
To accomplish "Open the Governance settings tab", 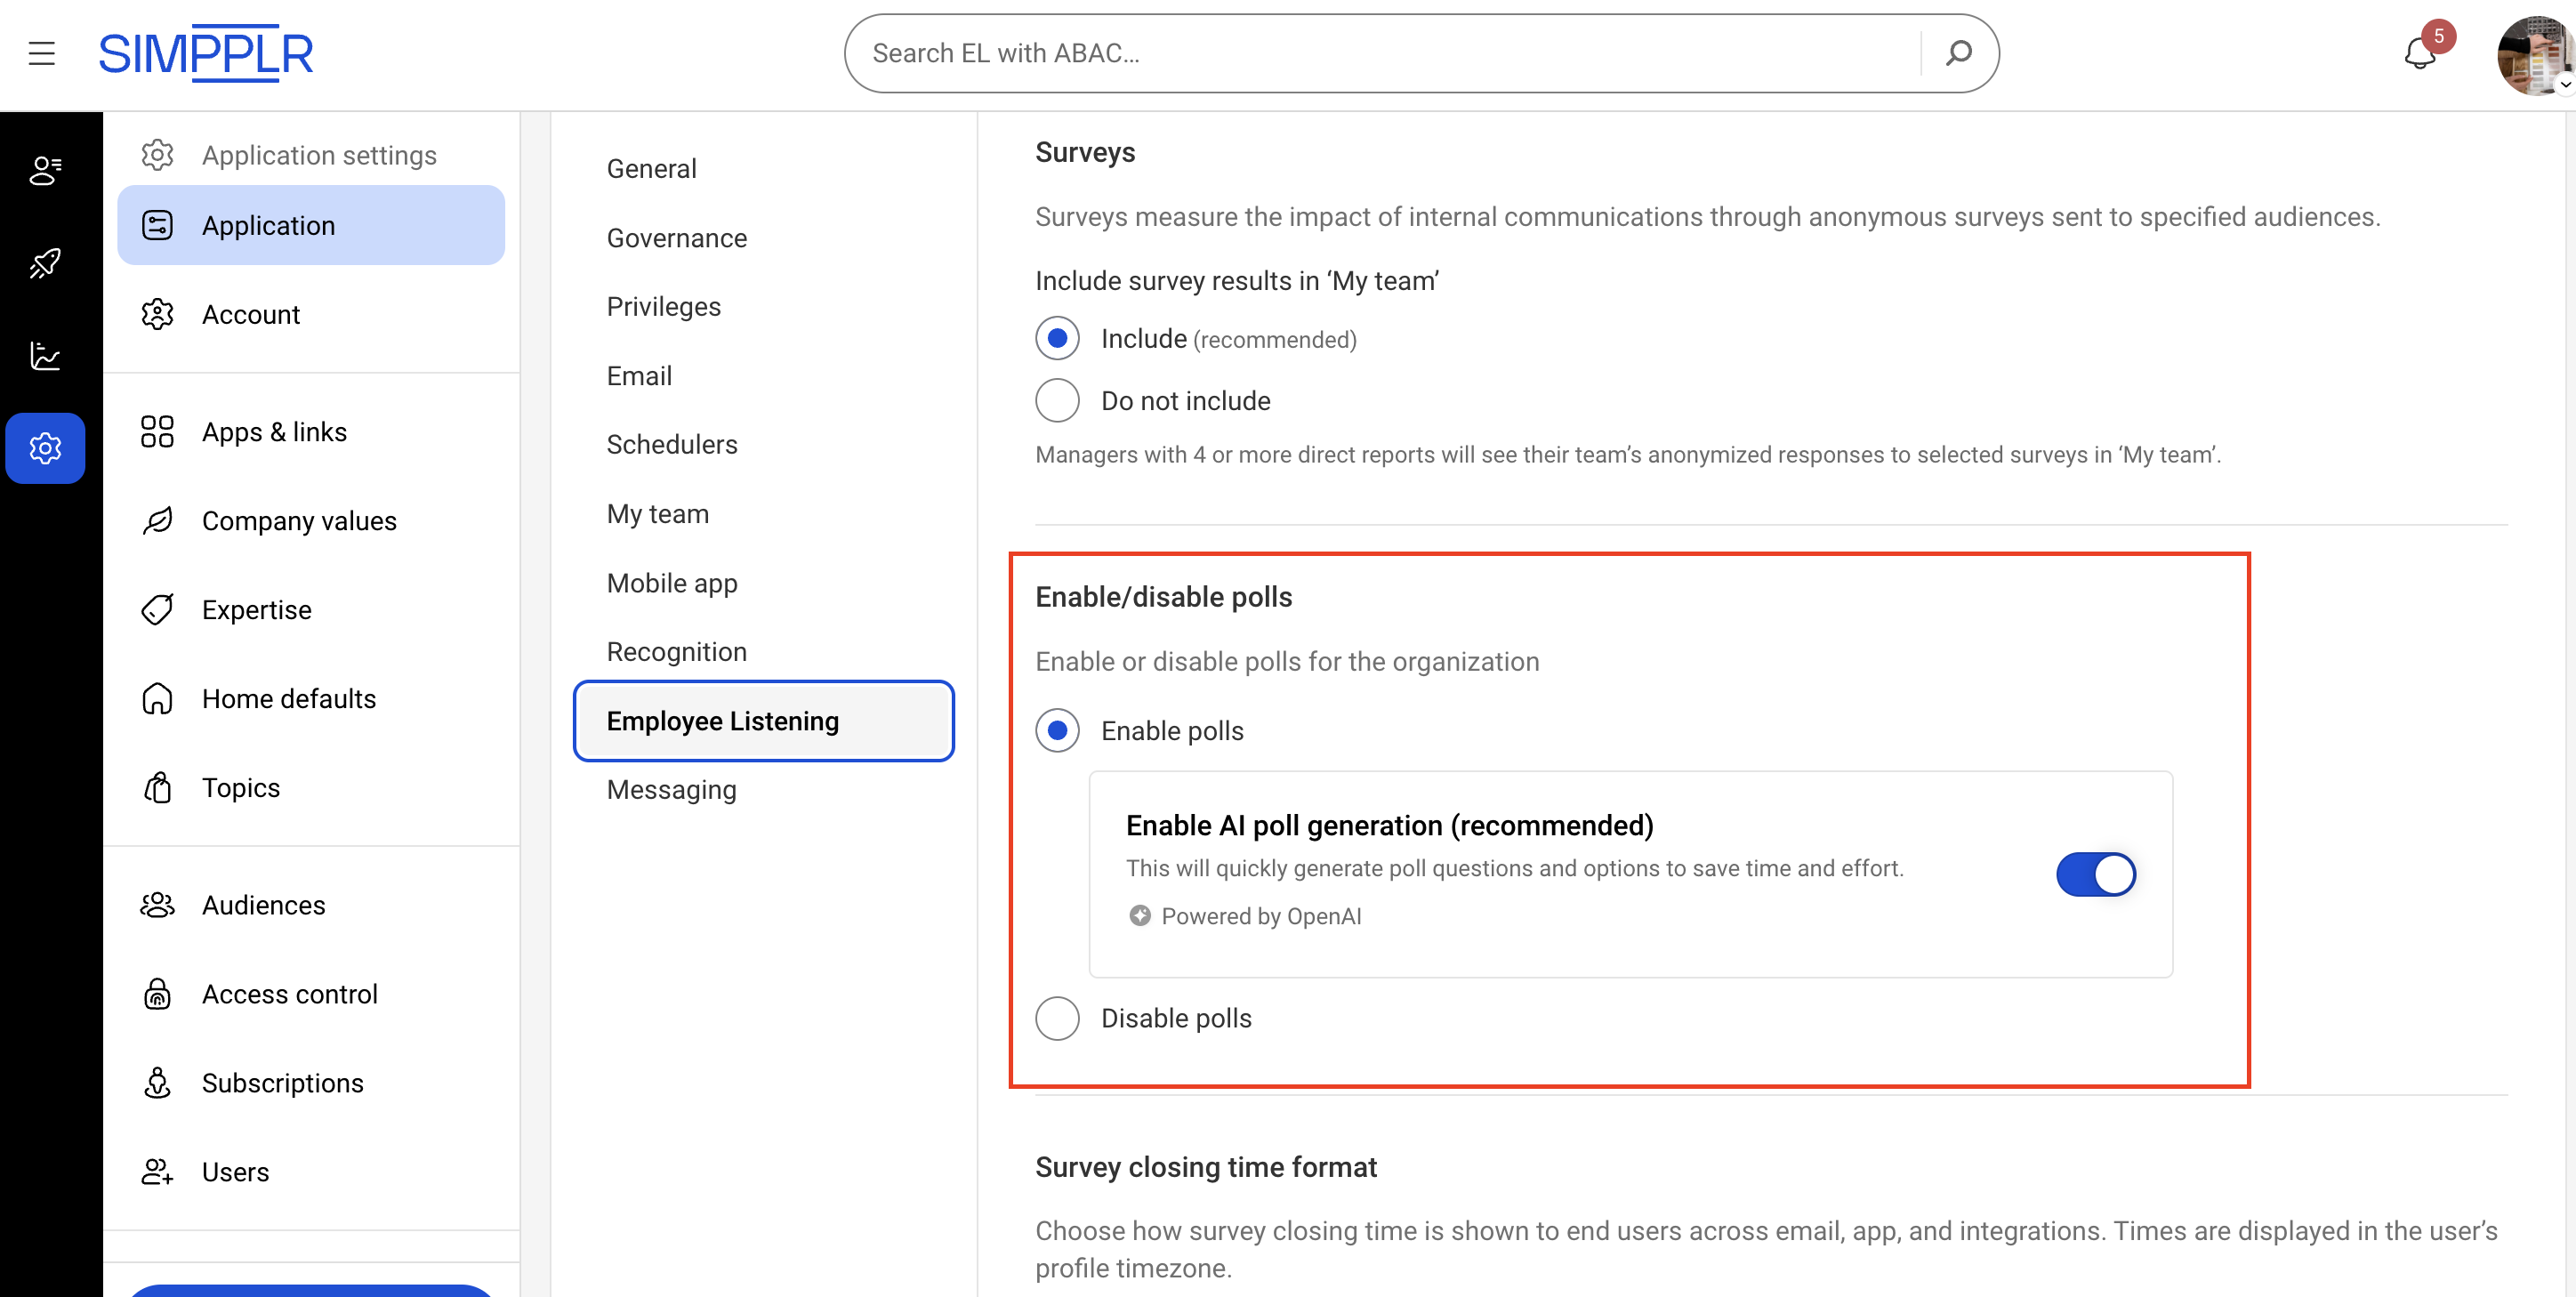I will pos(676,238).
